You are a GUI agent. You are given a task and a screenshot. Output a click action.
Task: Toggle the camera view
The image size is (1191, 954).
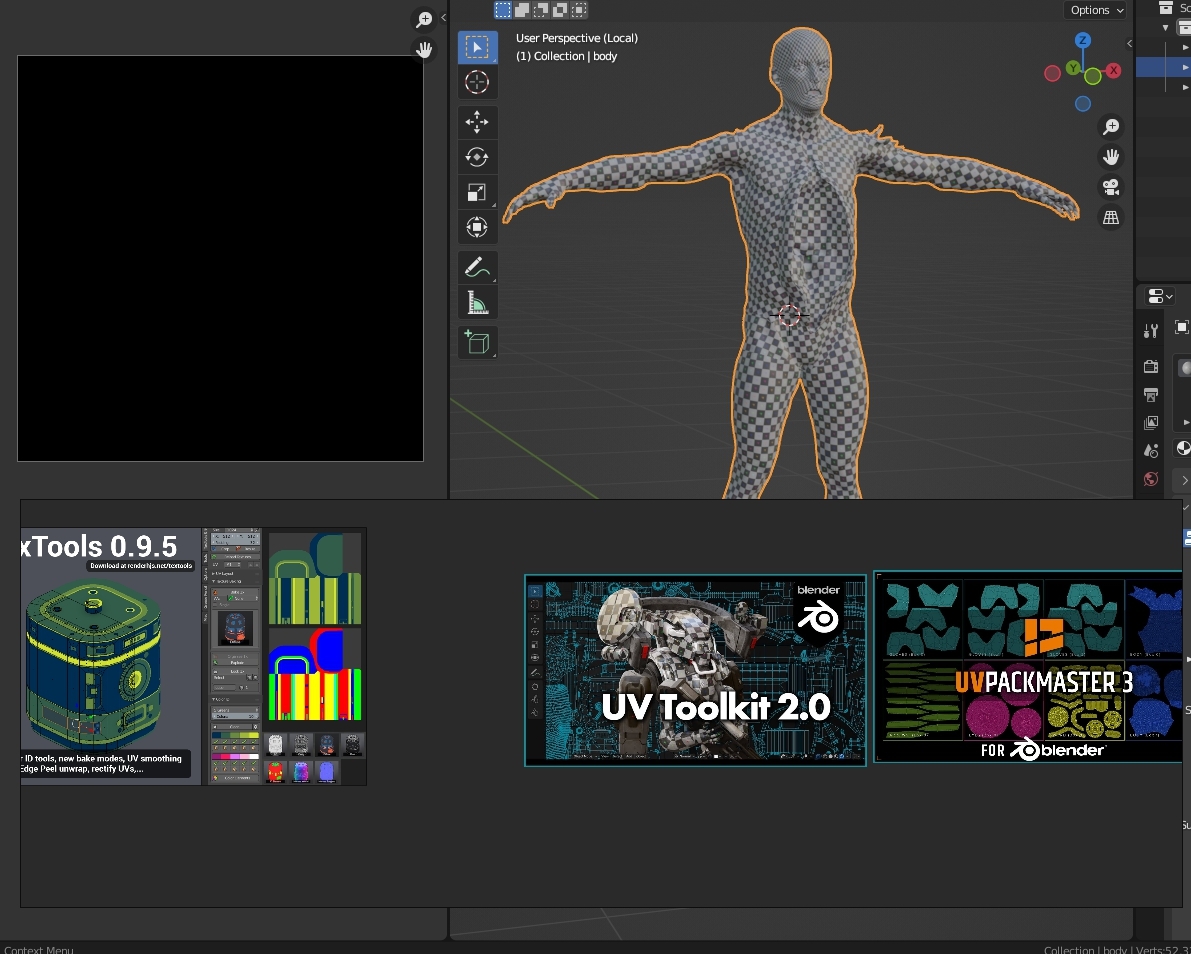1111,187
